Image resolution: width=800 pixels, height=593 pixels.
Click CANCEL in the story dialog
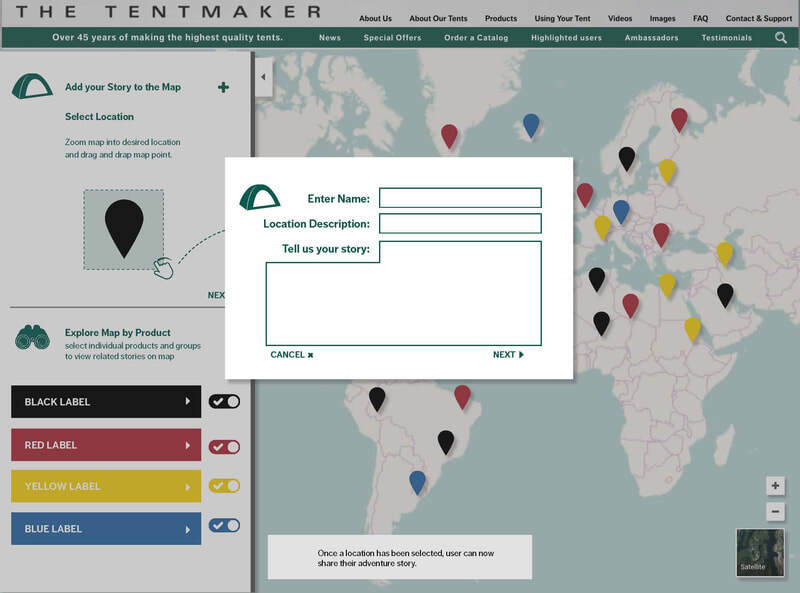(x=291, y=355)
